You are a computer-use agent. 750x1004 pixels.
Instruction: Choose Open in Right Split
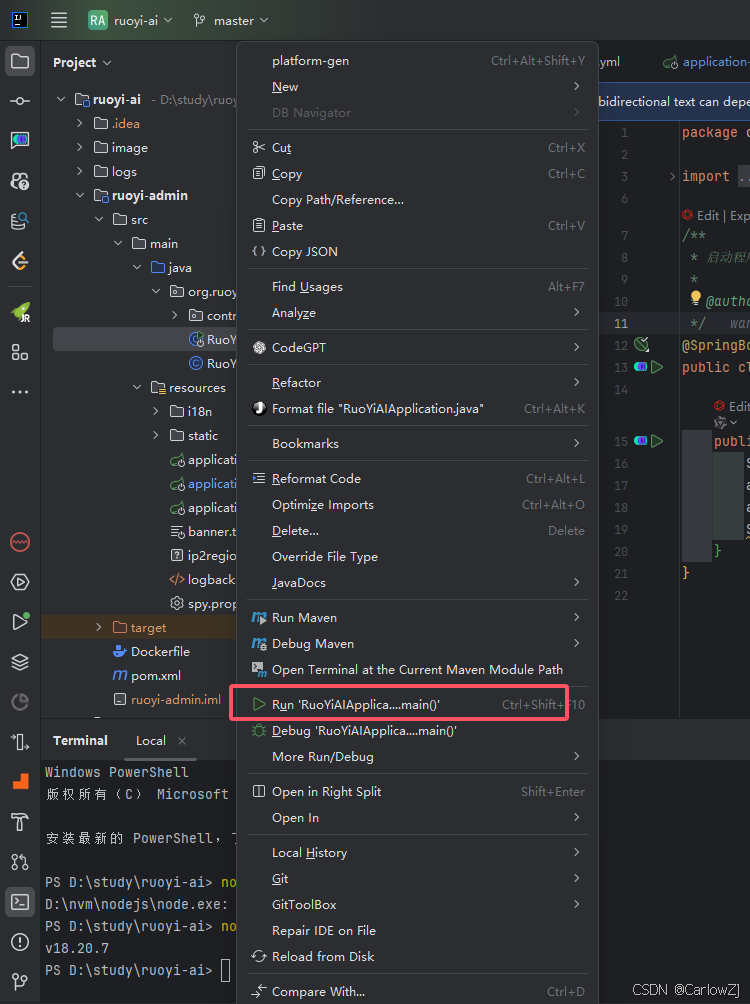click(x=417, y=791)
